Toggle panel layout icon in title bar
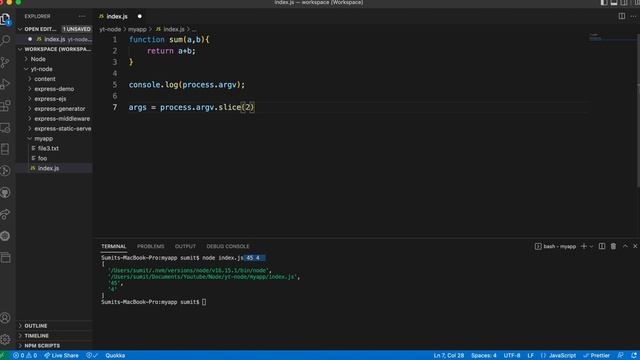 pyautogui.click(x=614, y=2)
